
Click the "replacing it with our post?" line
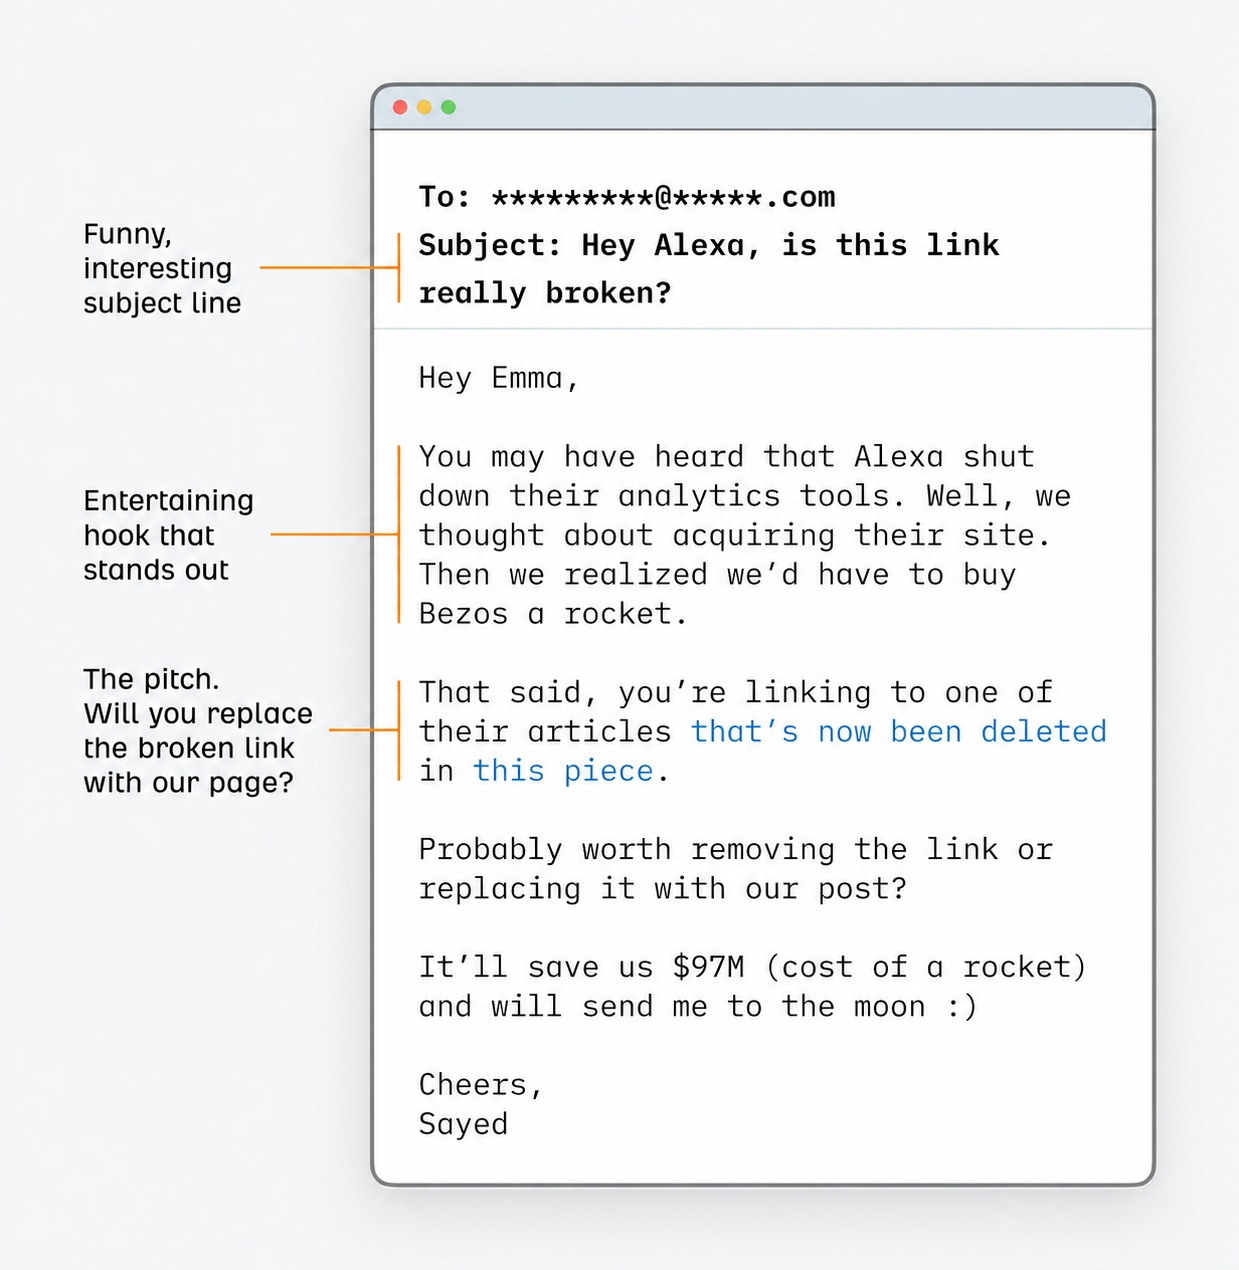pyautogui.click(x=662, y=888)
